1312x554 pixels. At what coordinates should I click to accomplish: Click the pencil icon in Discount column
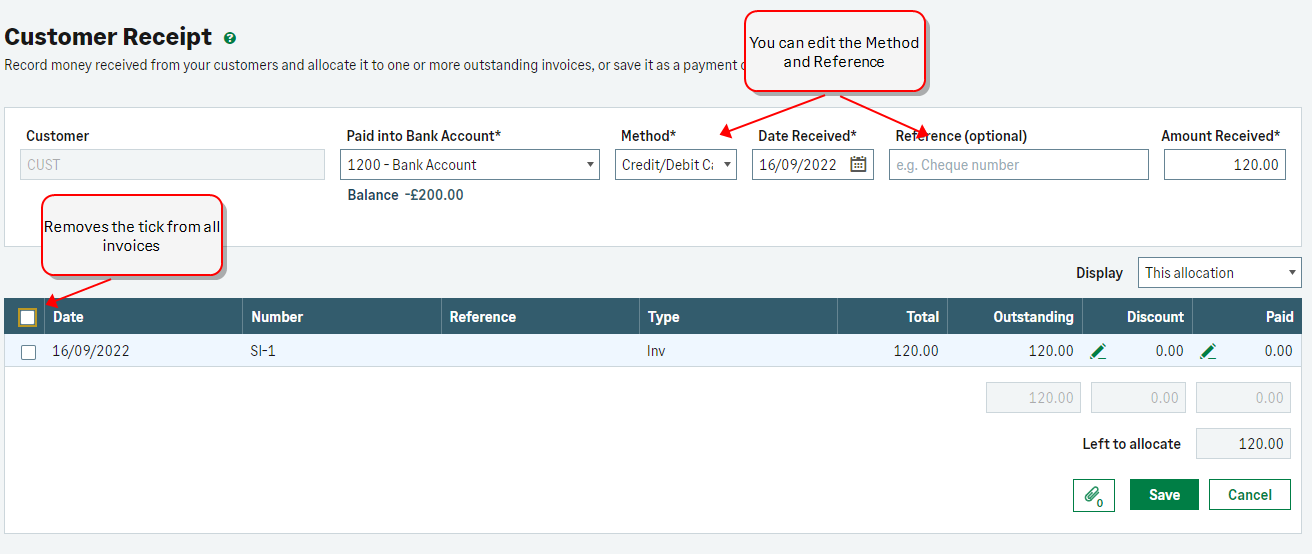pyautogui.click(x=1098, y=351)
